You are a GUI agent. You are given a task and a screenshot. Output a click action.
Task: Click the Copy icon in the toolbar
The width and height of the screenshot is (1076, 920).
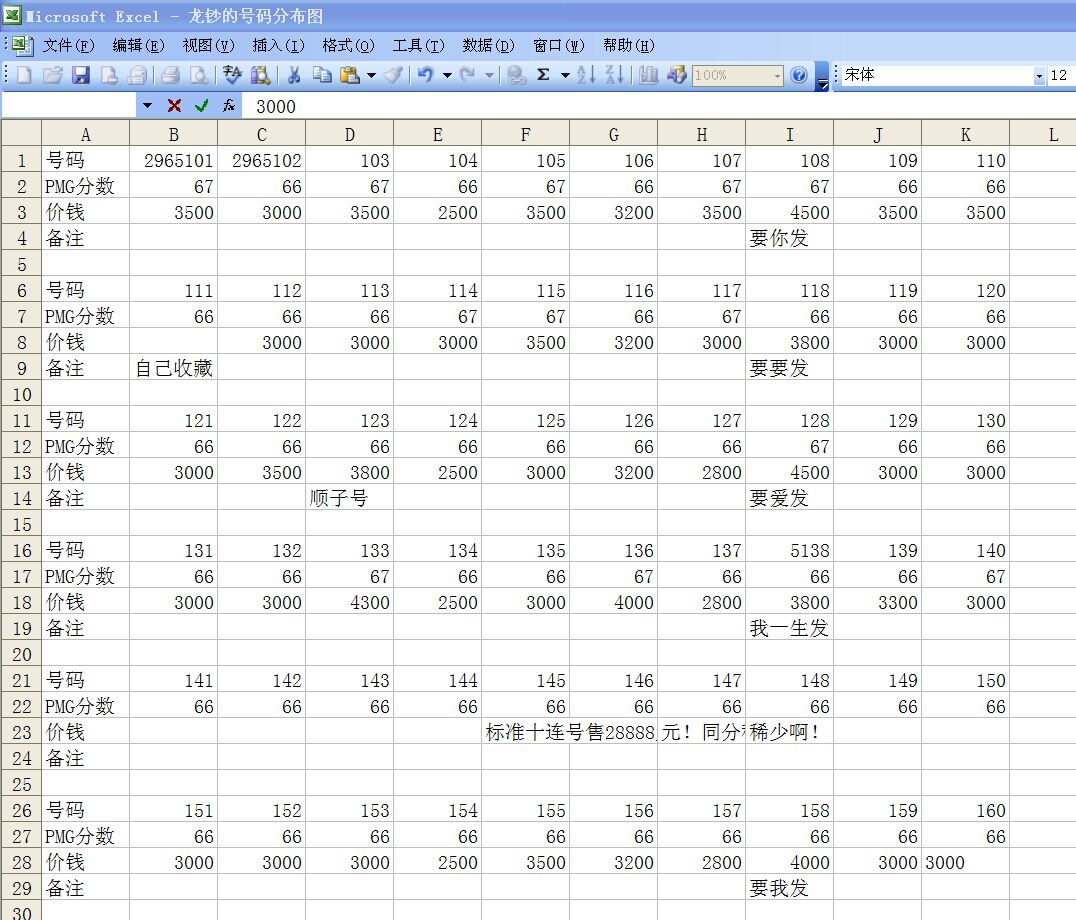pyautogui.click(x=321, y=75)
